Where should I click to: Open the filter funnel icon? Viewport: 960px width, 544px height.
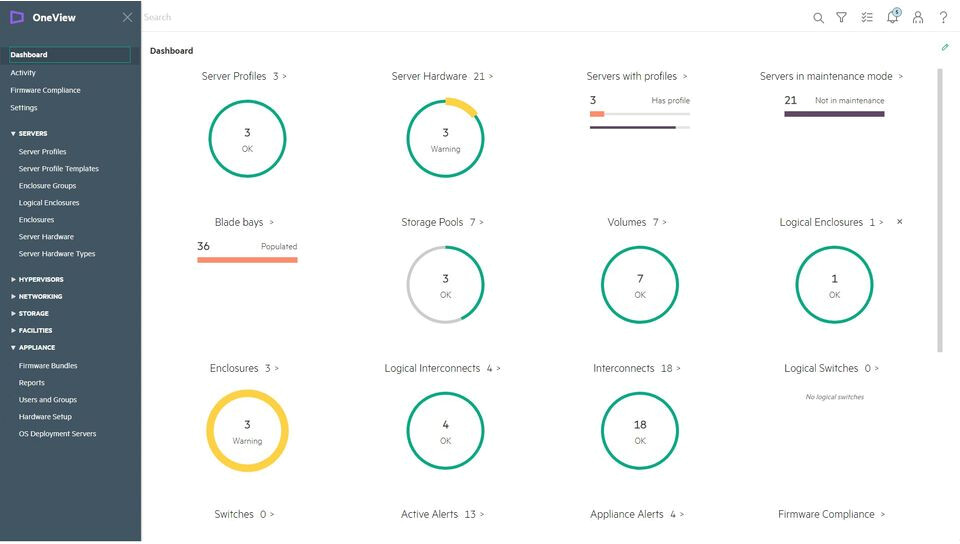[x=842, y=18]
